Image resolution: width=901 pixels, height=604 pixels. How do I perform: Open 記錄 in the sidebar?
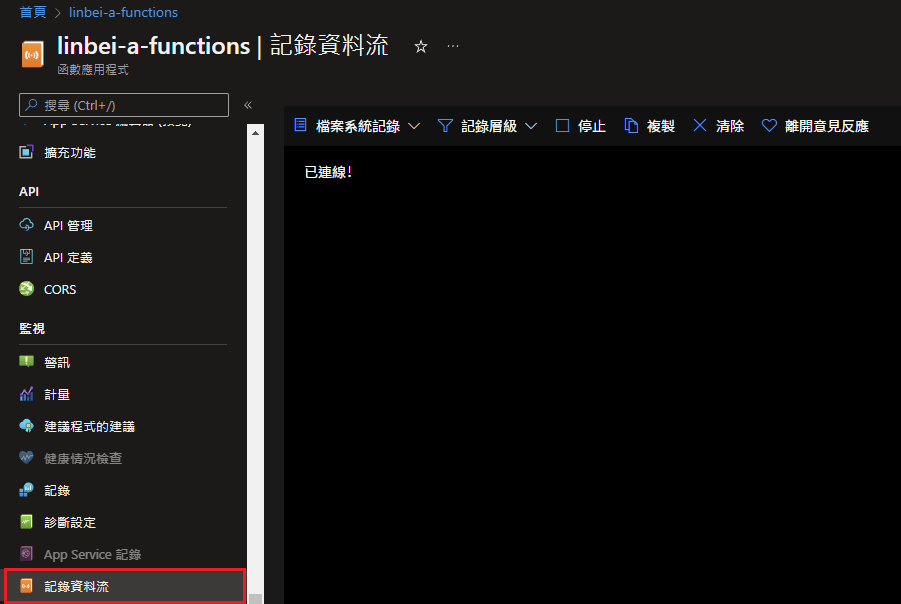click(57, 491)
